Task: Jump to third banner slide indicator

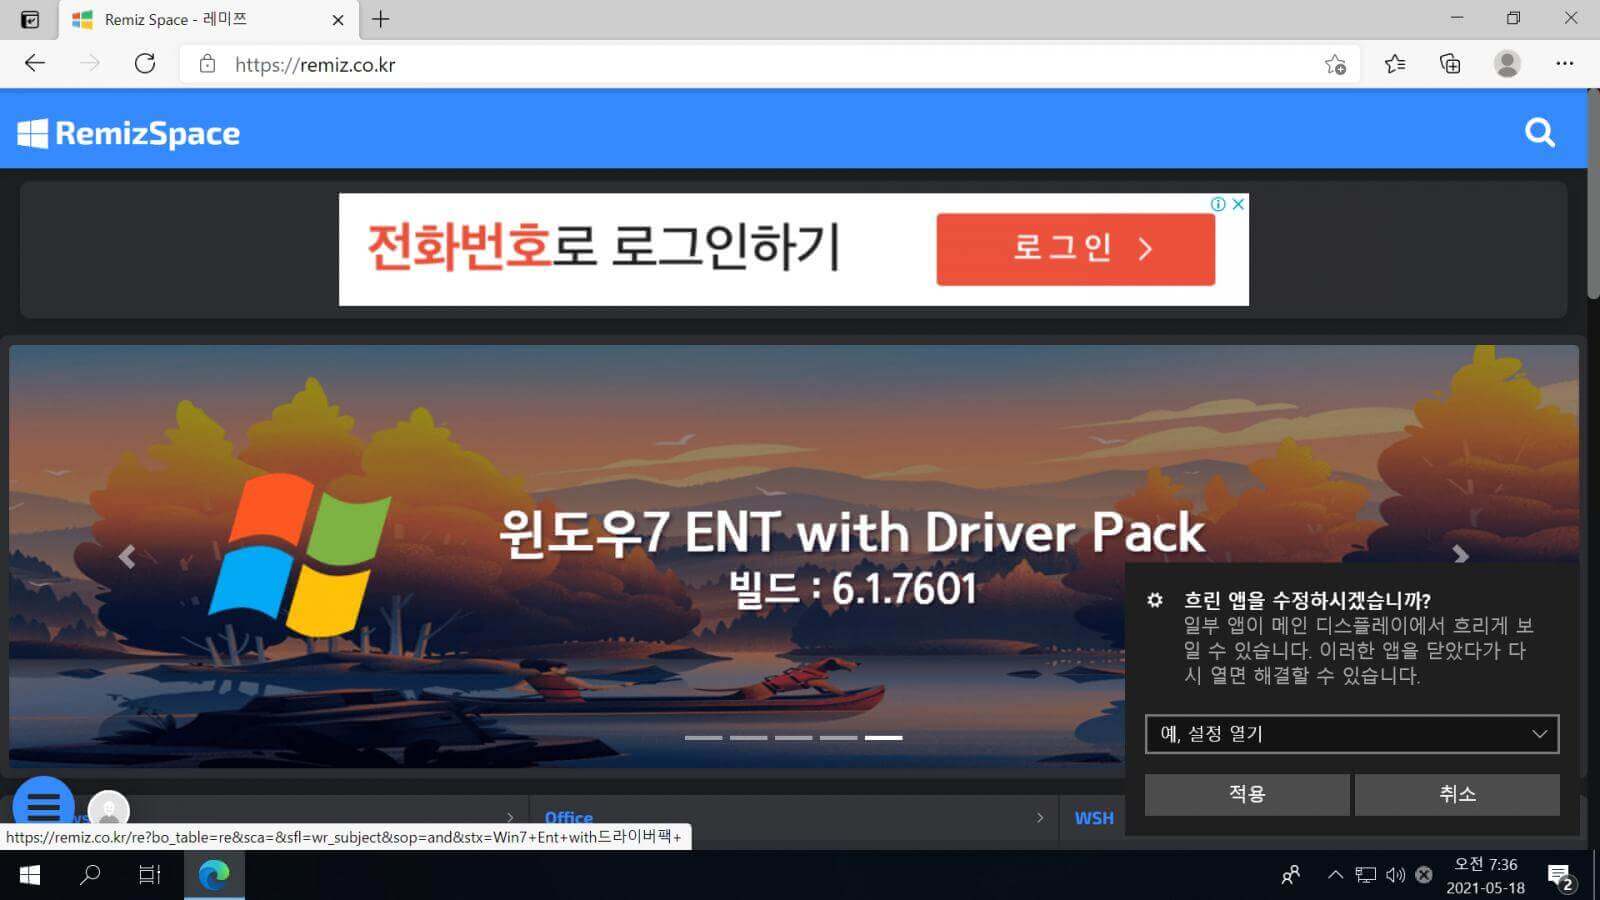Action: tap(793, 738)
